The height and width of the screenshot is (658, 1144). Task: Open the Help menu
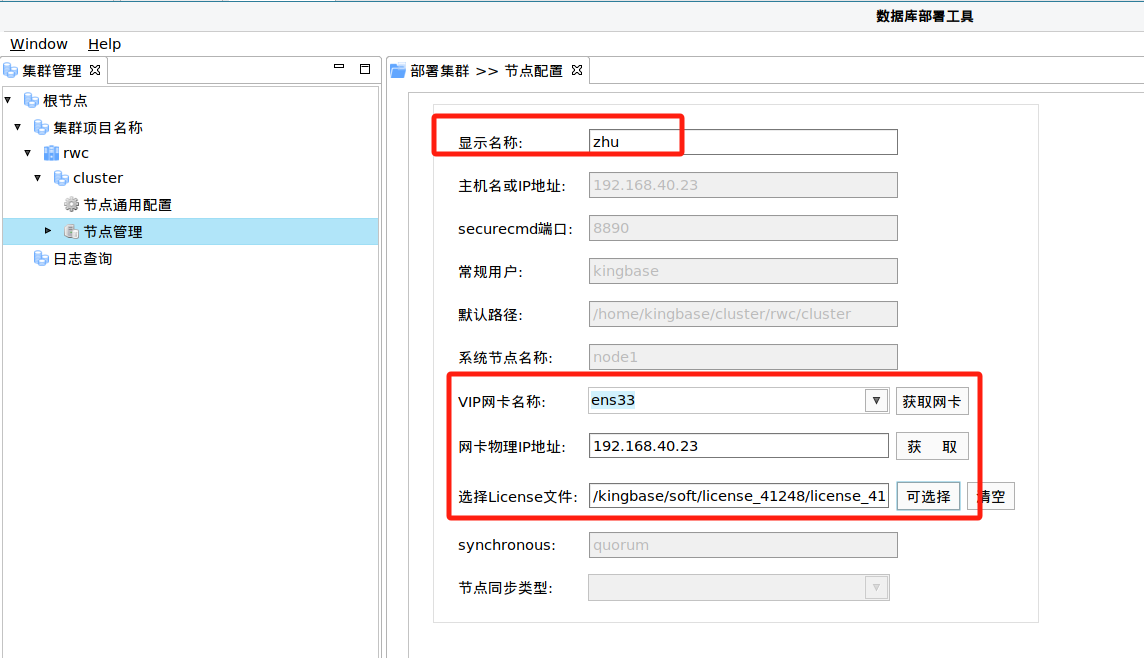104,44
